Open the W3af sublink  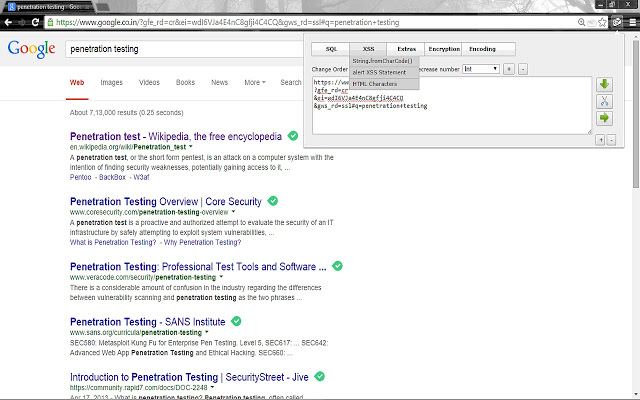point(141,177)
